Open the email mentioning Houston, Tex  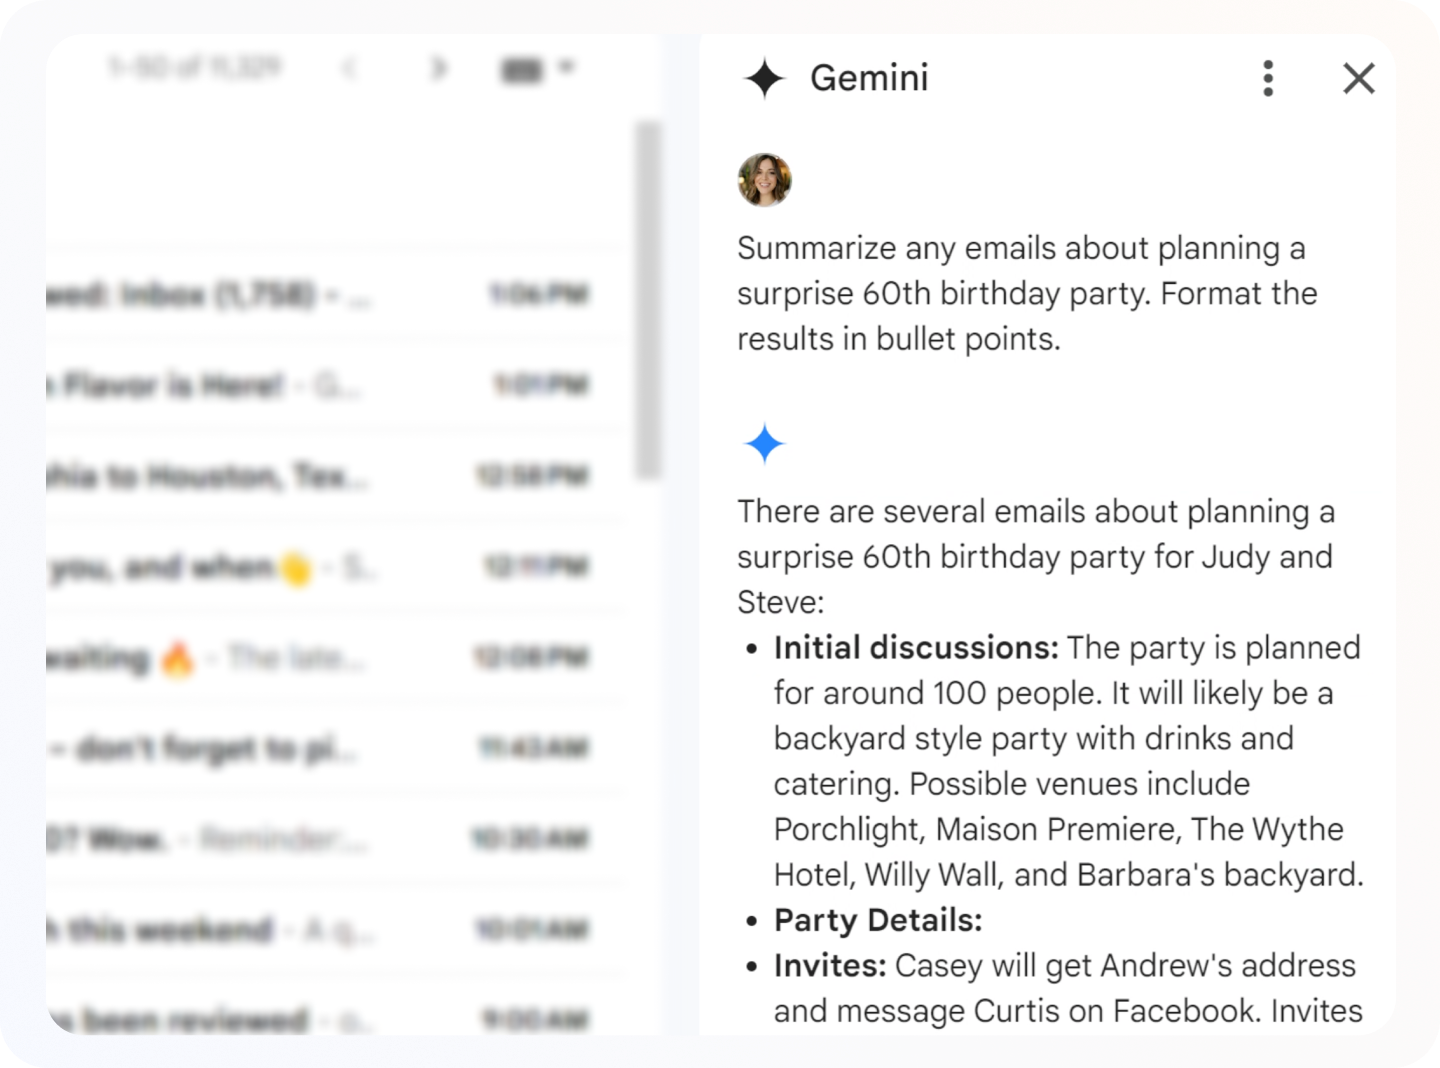coord(335,476)
